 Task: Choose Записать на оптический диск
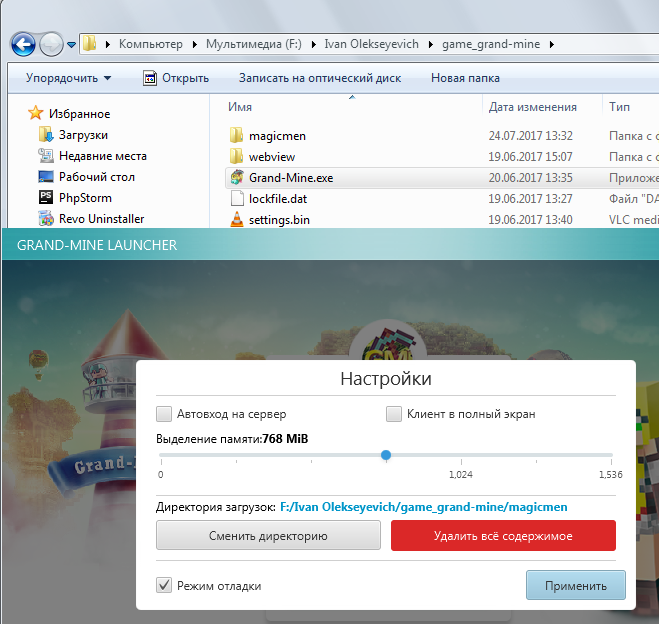(320, 78)
